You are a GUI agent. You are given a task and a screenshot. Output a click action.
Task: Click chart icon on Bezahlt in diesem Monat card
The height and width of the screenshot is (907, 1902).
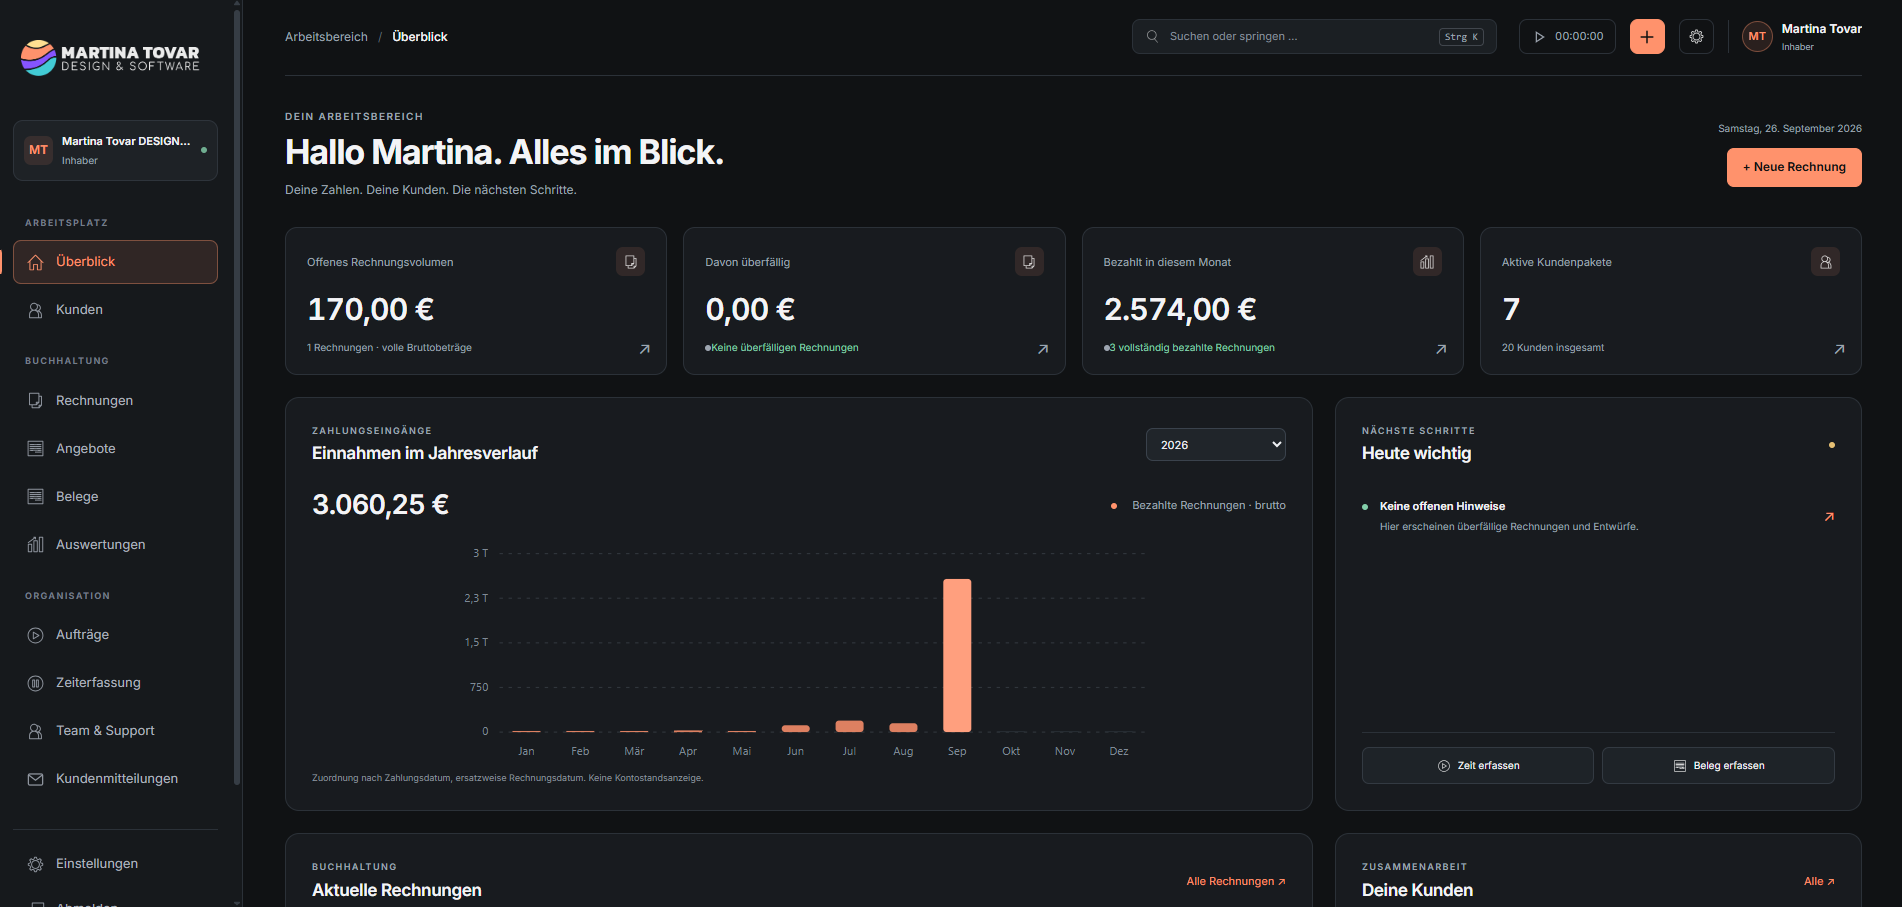1427,262
